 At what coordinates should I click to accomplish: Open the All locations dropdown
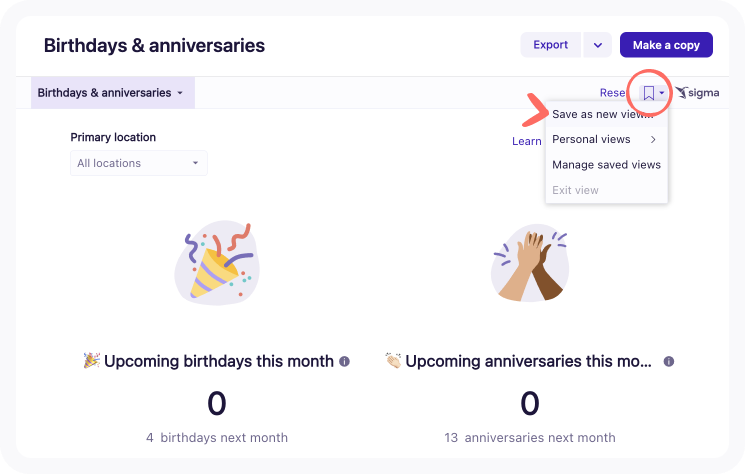138,163
